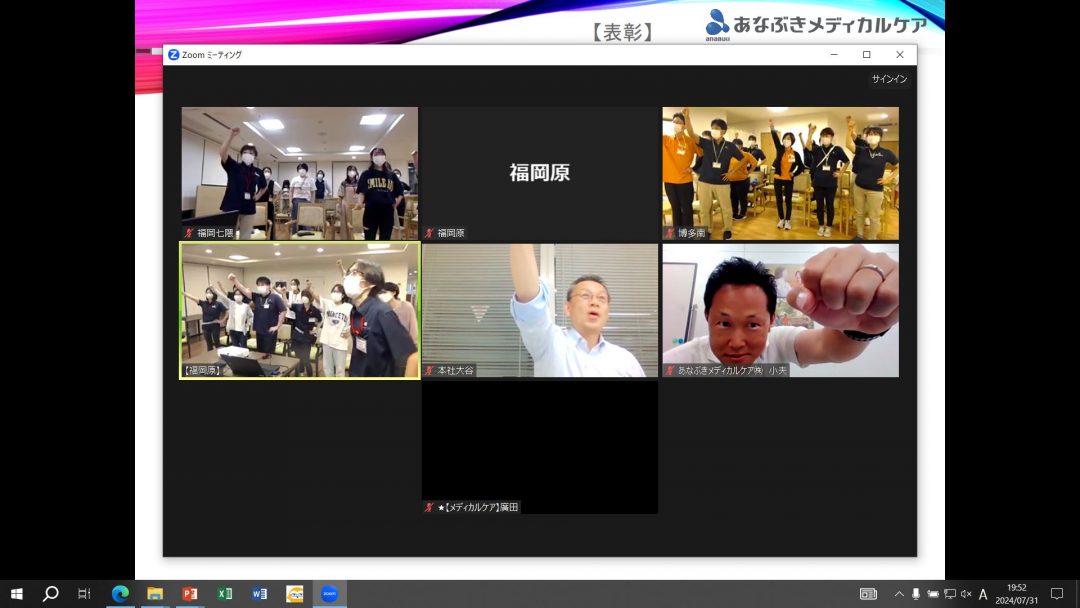The height and width of the screenshot is (608, 1080).
Task: Expand hidden system tray icons
Action: point(898,594)
